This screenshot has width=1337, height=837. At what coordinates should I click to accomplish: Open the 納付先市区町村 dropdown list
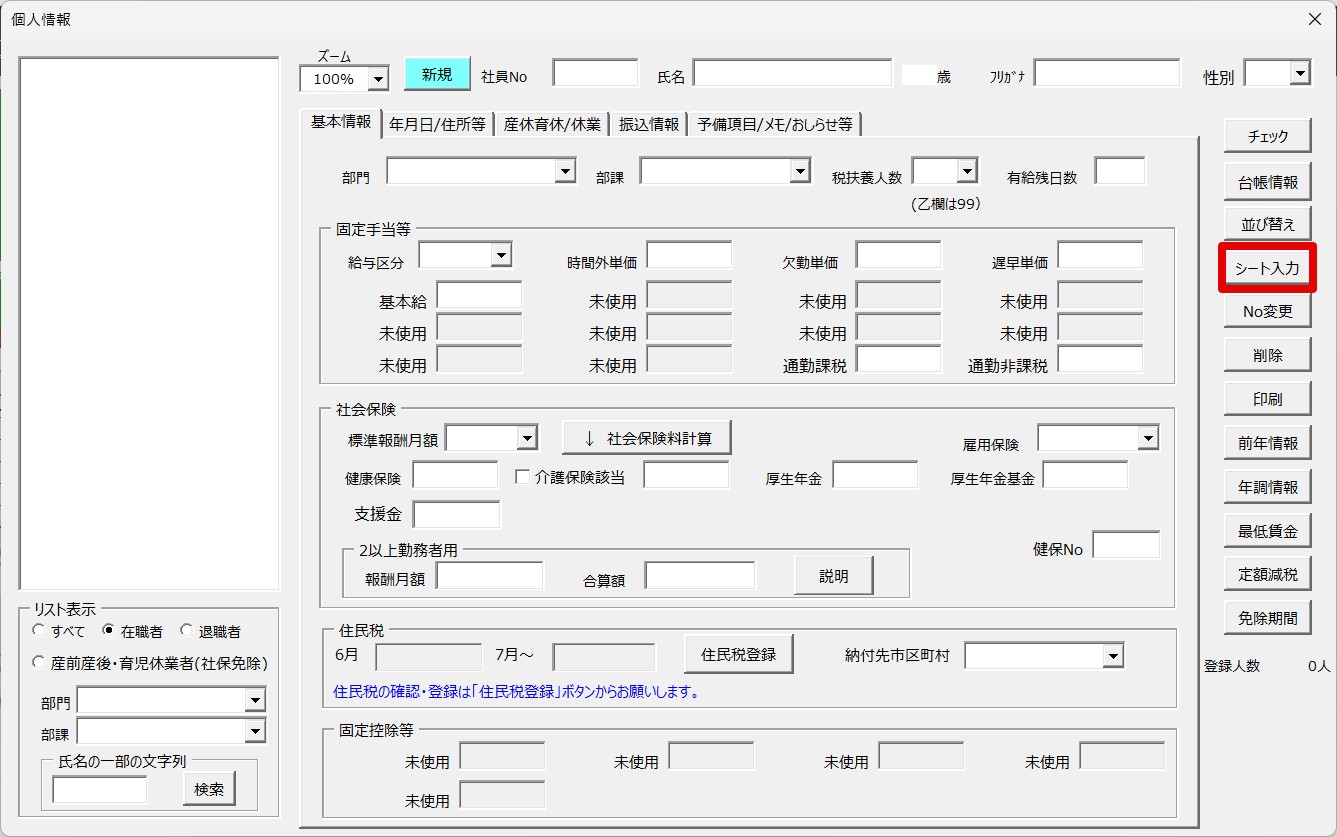(1112, 656)
